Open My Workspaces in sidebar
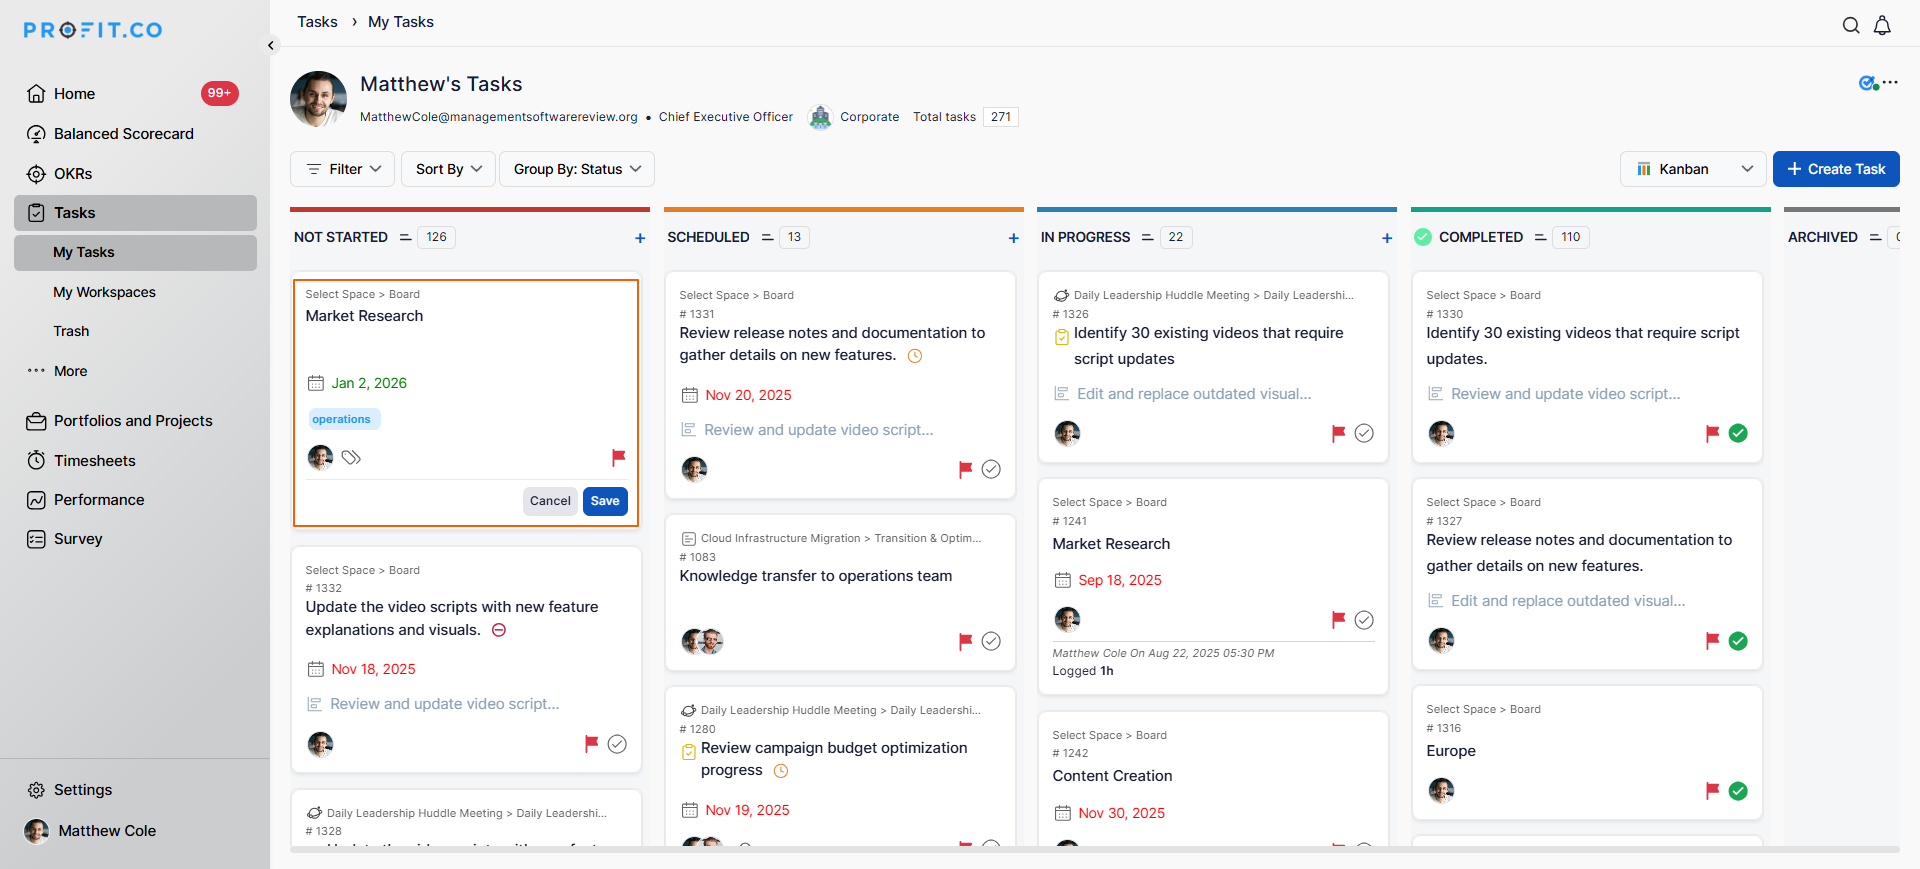The image size is (1920, 869). click(x=104, y=292)
